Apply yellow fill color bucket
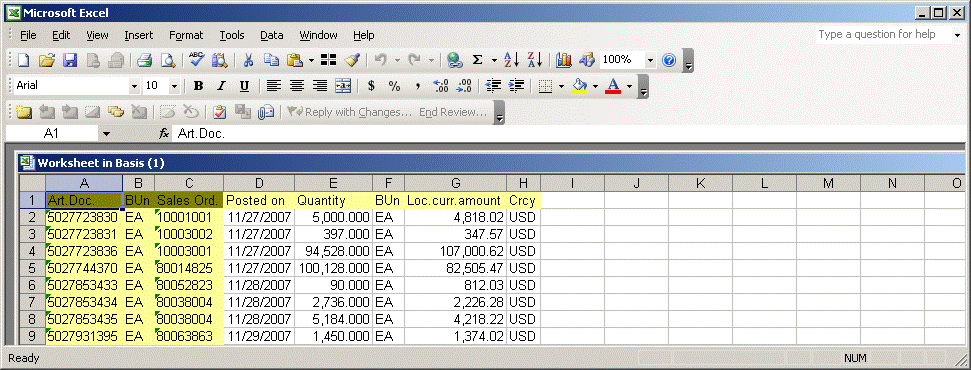The height and width of the screenshot is (370, 971). [x=579, y=86]
